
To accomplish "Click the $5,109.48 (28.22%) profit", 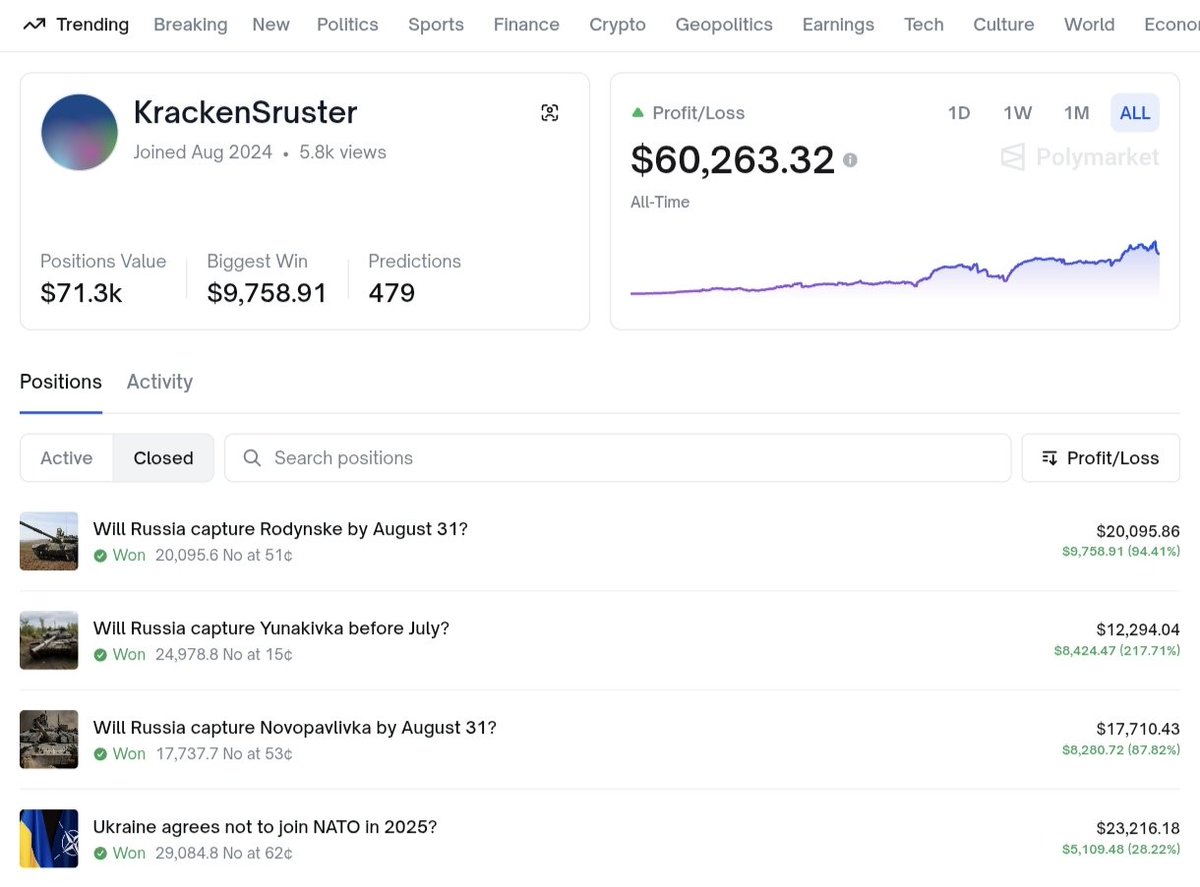I will pyautogui.click(x=1121, y=849).
